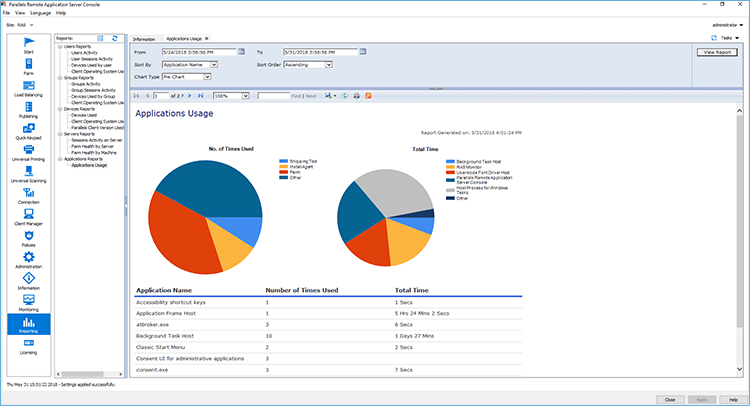Click the find text search field

click(x=274, y=96)
